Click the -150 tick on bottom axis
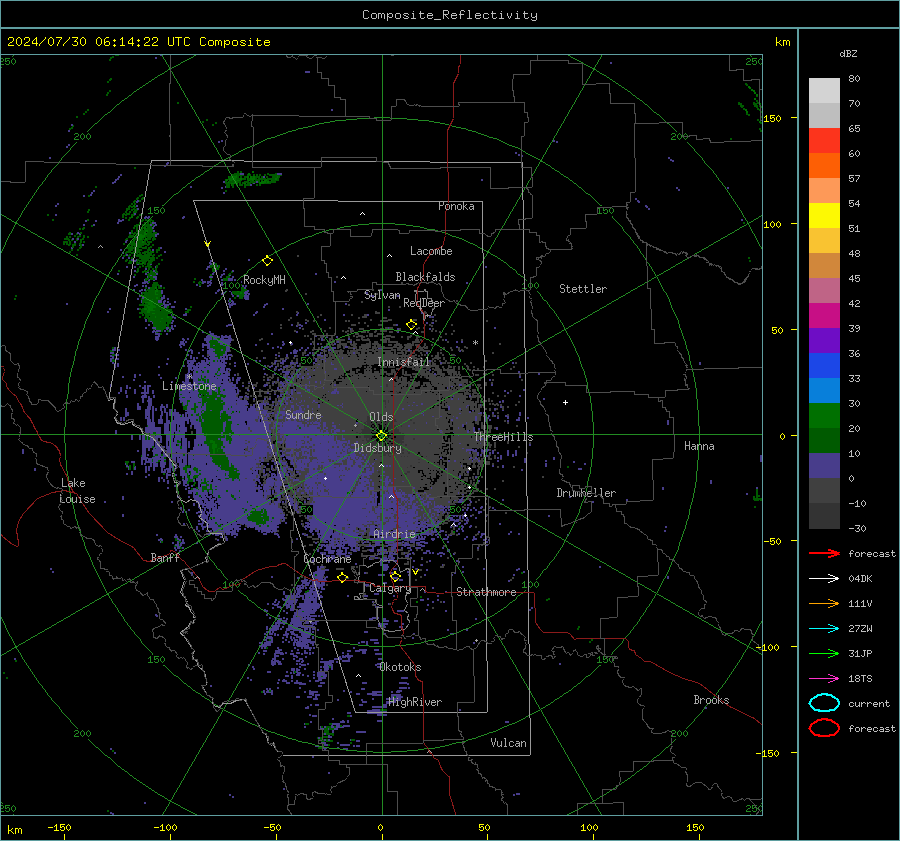Image resolution: width=900 pixels, height=841 pixels. coord(59,827)
